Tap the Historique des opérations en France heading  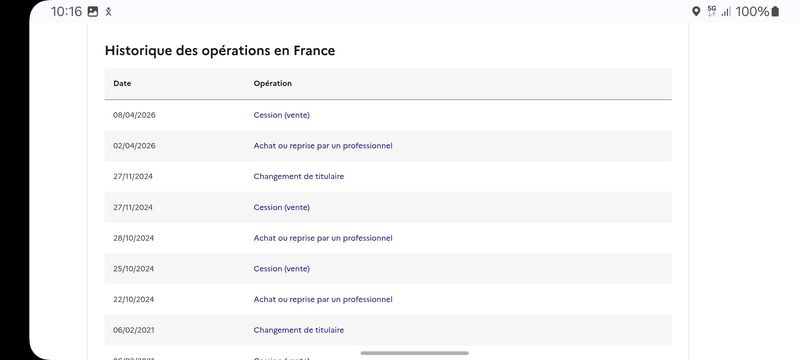(220, 50)
